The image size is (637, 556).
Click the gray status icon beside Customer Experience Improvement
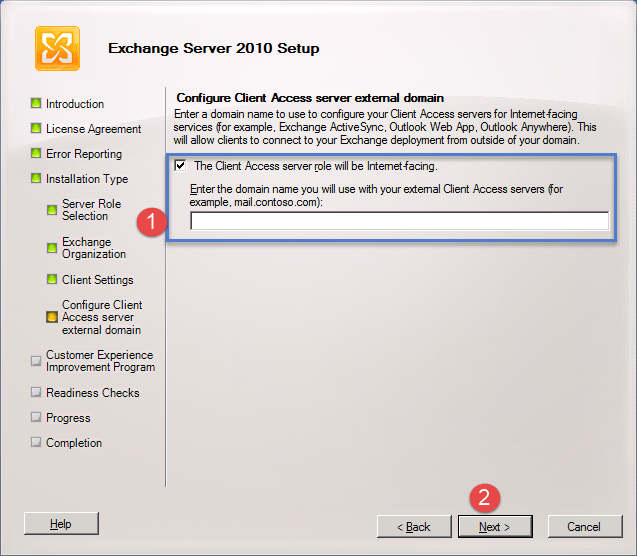point(36,361)
